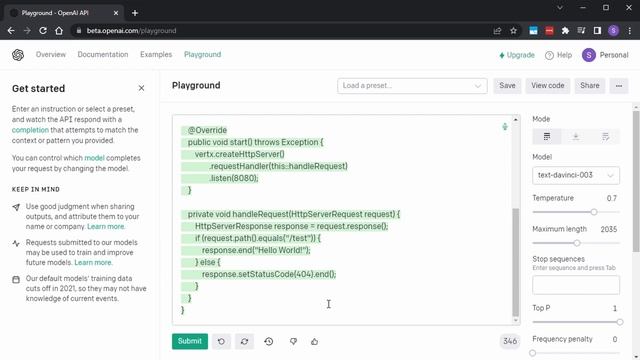Bookmark page with star icon

click(513, 31)
